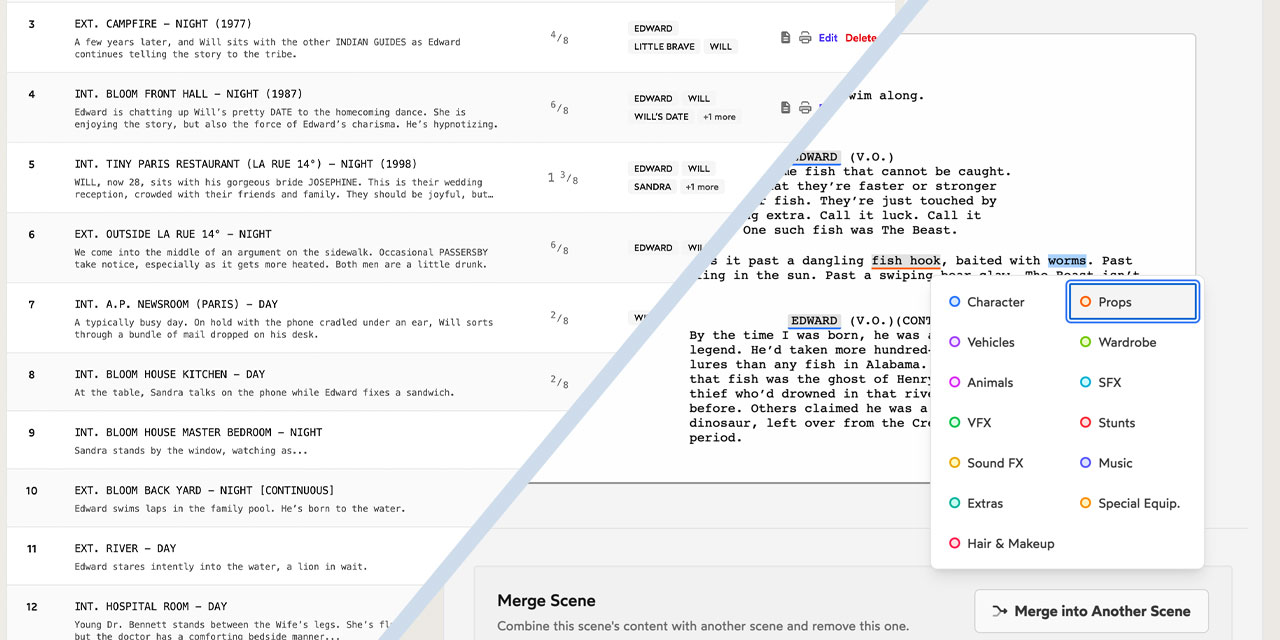
Task: Click the LITTLE BRAVE character tag
Action: 664,47
